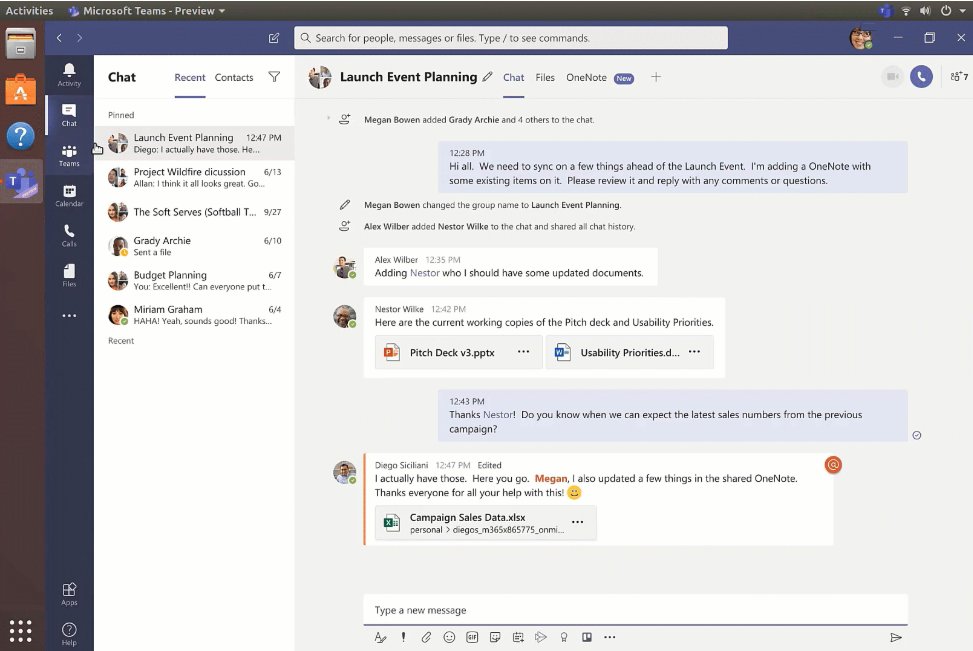Open more compose options ellipsis
Viewport: 973px width, 651px height.
tap(610, 637)
